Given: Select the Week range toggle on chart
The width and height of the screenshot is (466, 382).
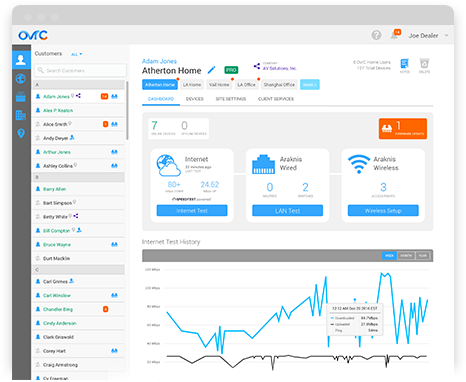Looking at the screenshot, I should (389, 256).
